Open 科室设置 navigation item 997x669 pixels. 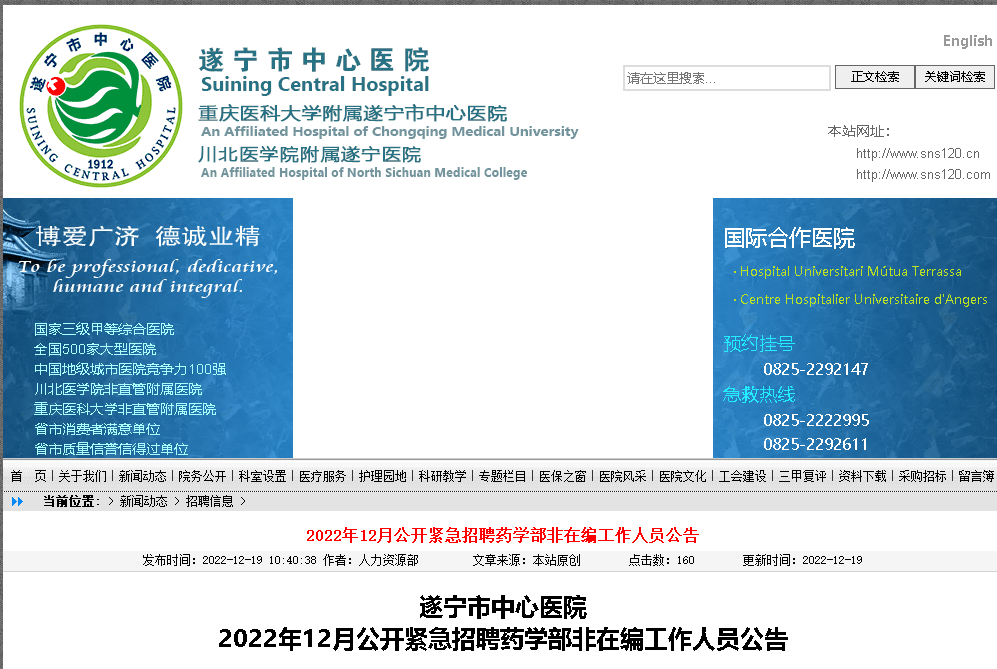(x=262, y=476)
